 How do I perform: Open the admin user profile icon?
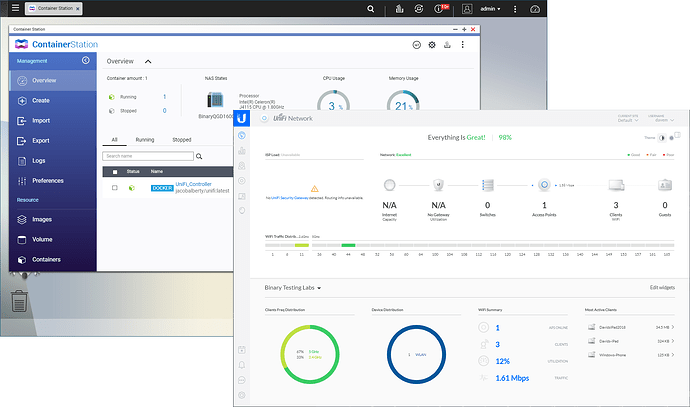pos(467,9)
